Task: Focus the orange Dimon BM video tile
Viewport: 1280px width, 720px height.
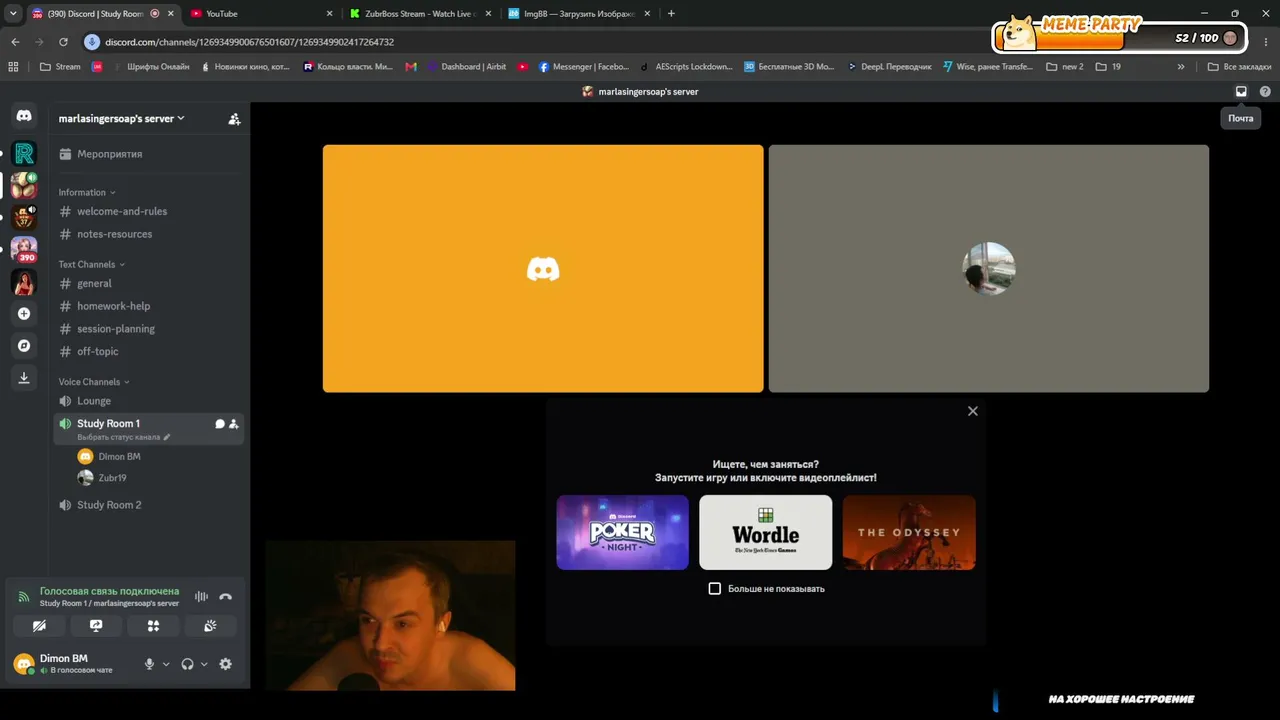Action: 543,269
